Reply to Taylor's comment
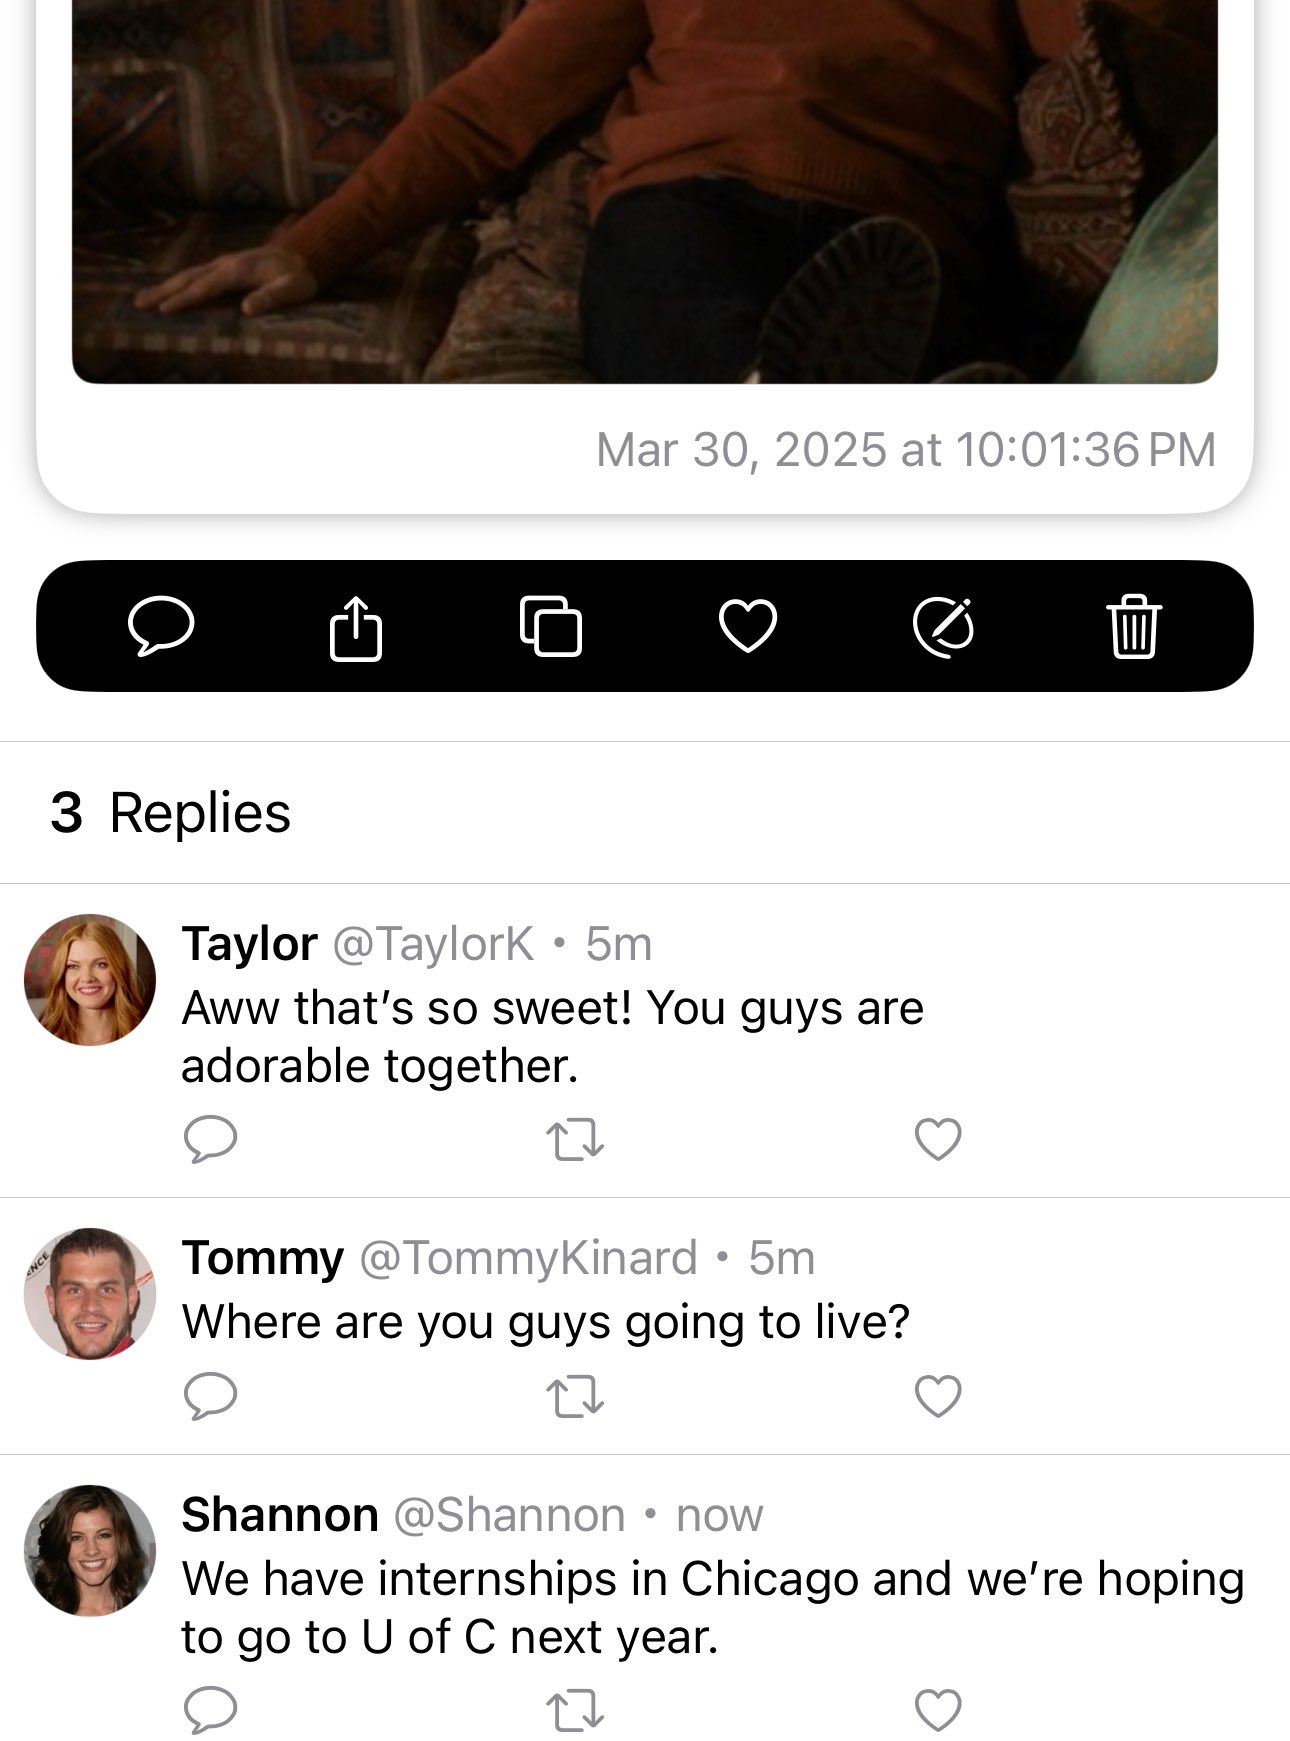Screen dimensions: 1290x1741 click(211, 1139)
